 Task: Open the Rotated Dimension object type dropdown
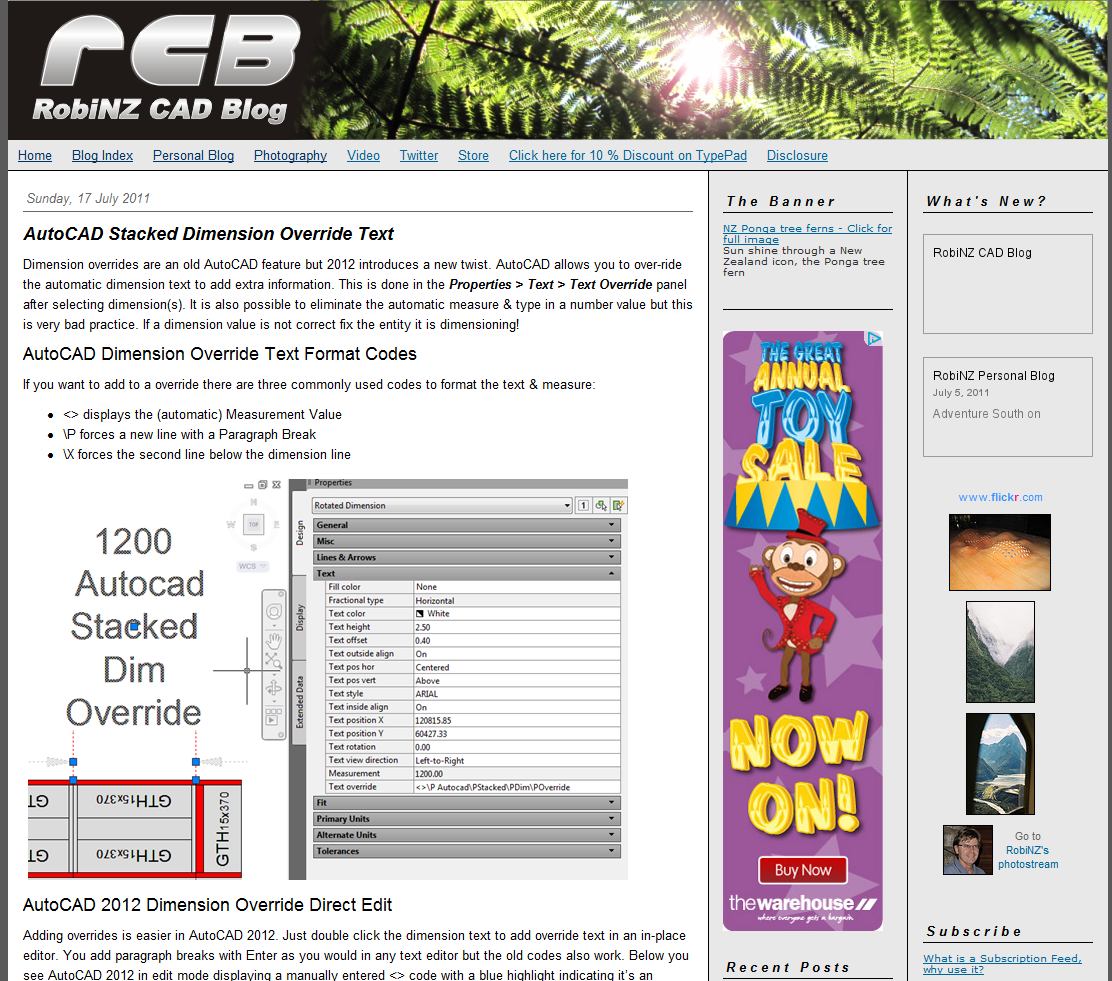tap(566, 505)
